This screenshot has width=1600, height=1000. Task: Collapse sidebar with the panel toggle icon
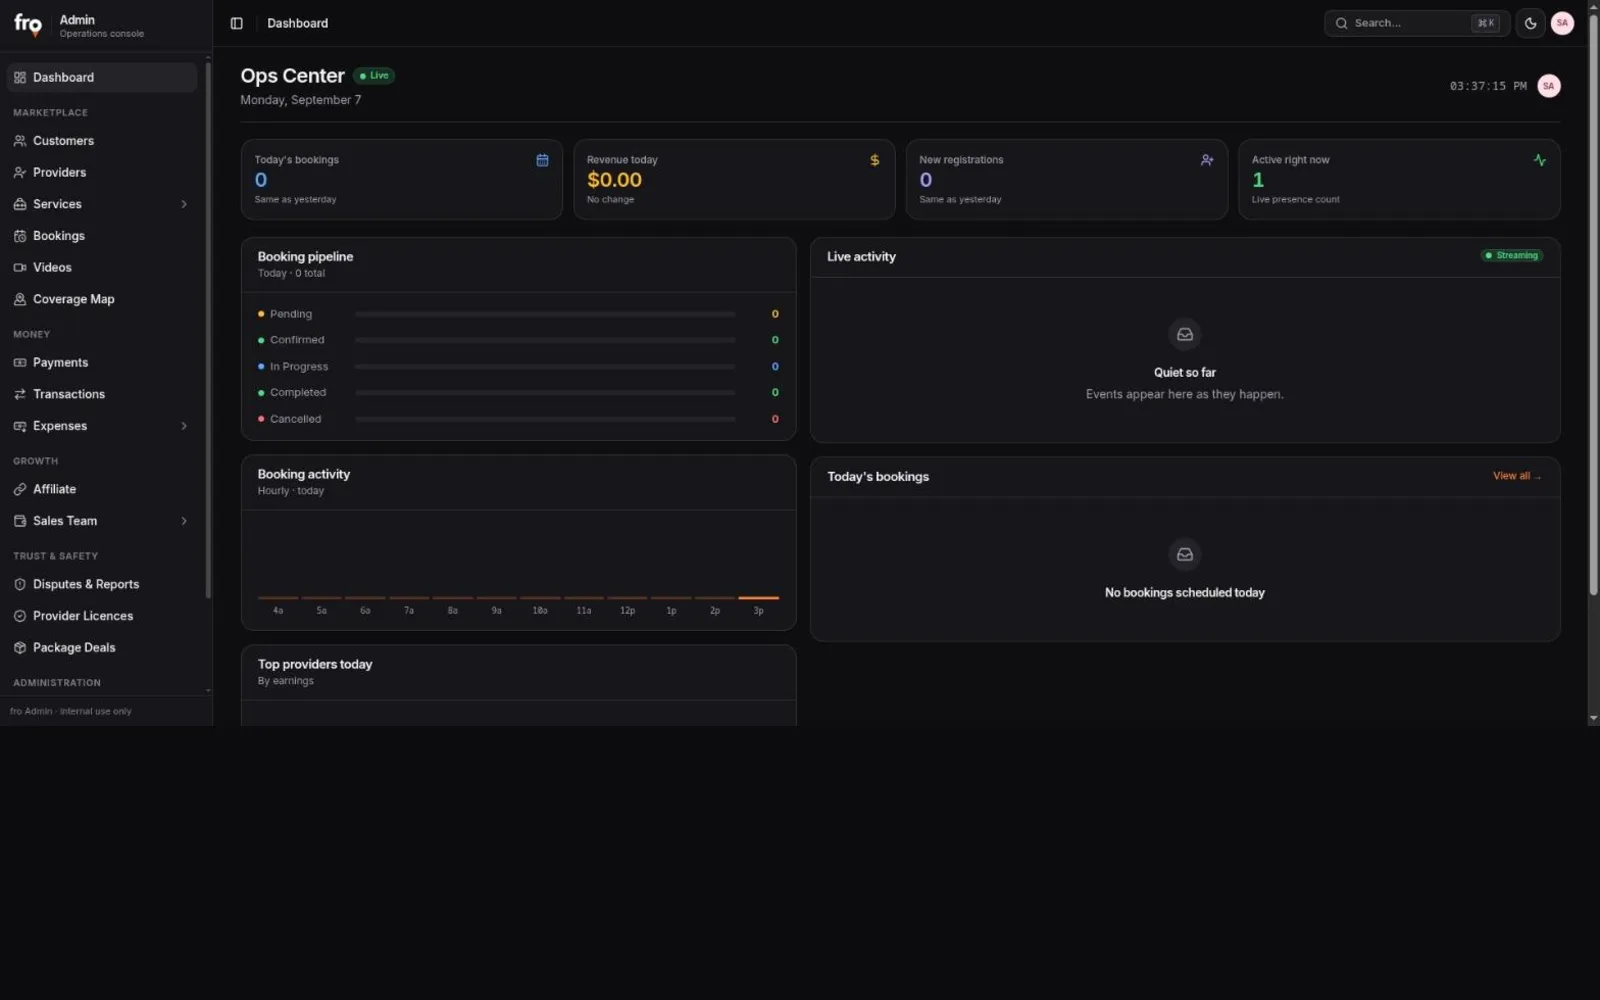click(237, 23)
